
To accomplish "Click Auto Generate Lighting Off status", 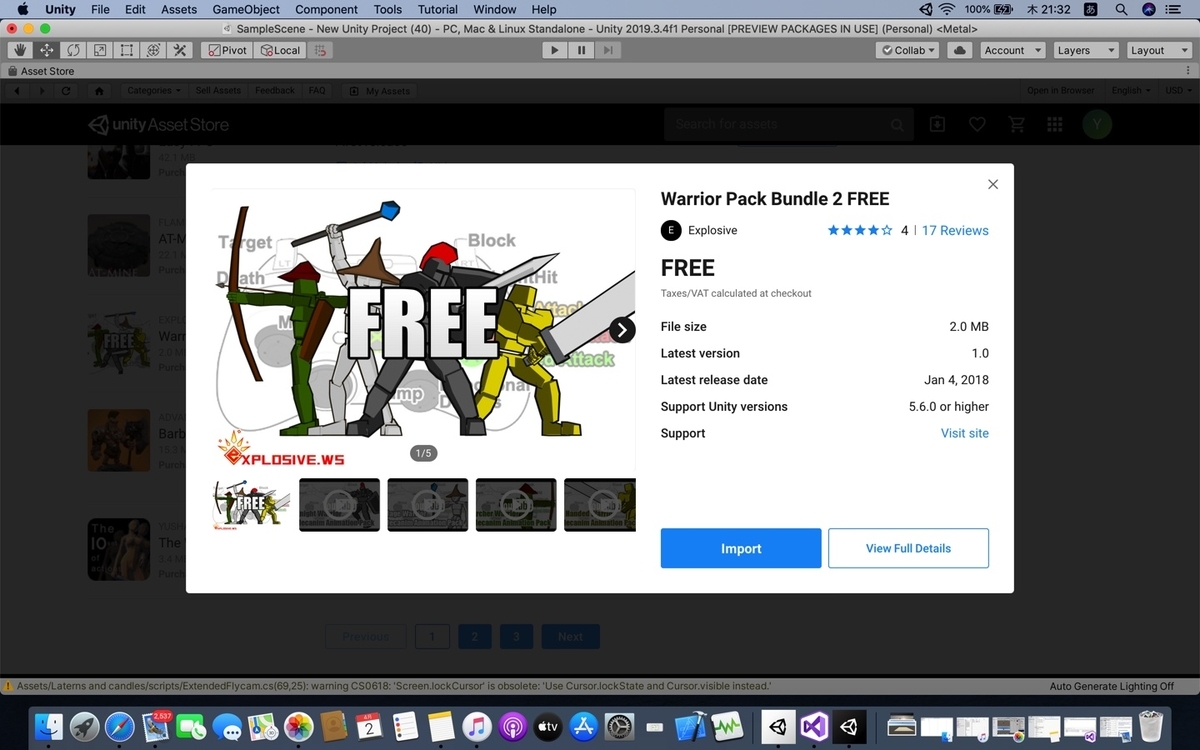I will [x=1112, y=686].
